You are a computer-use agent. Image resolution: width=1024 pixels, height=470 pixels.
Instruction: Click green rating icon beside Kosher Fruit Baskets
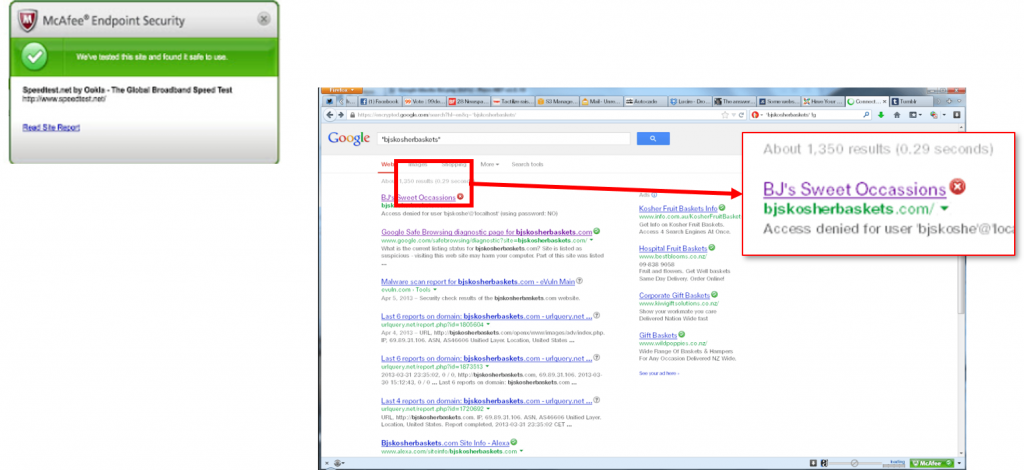[x=722, y=208]
